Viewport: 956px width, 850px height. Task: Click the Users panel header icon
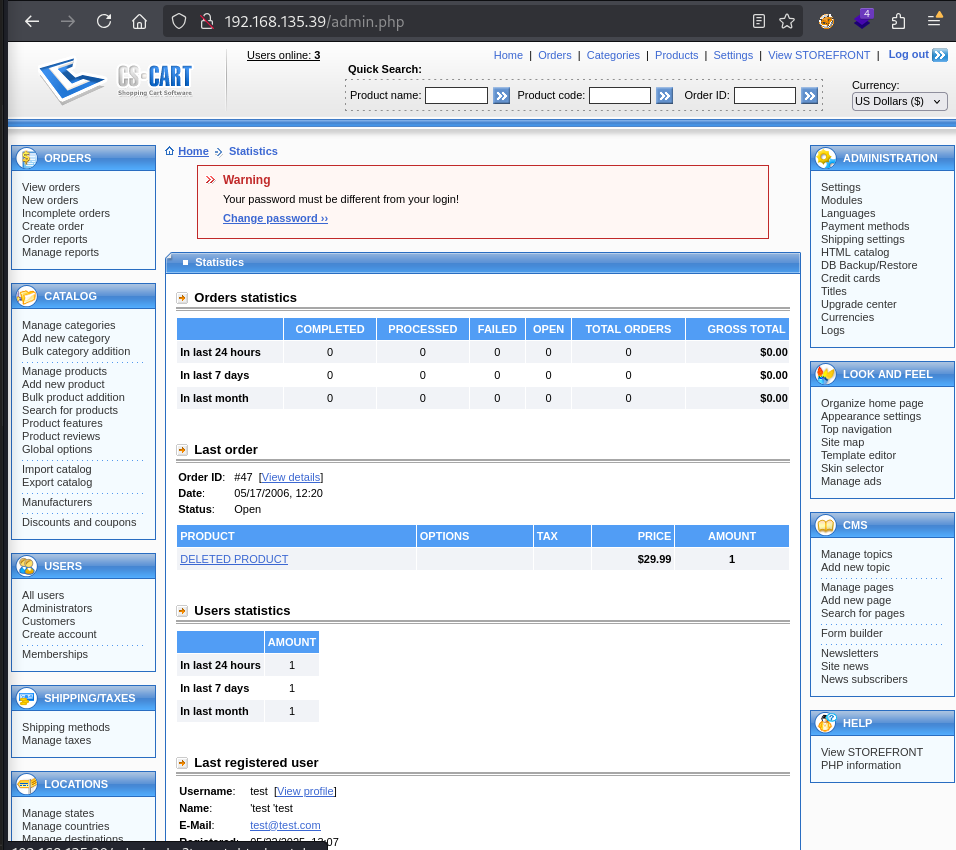tap(27, 566)
